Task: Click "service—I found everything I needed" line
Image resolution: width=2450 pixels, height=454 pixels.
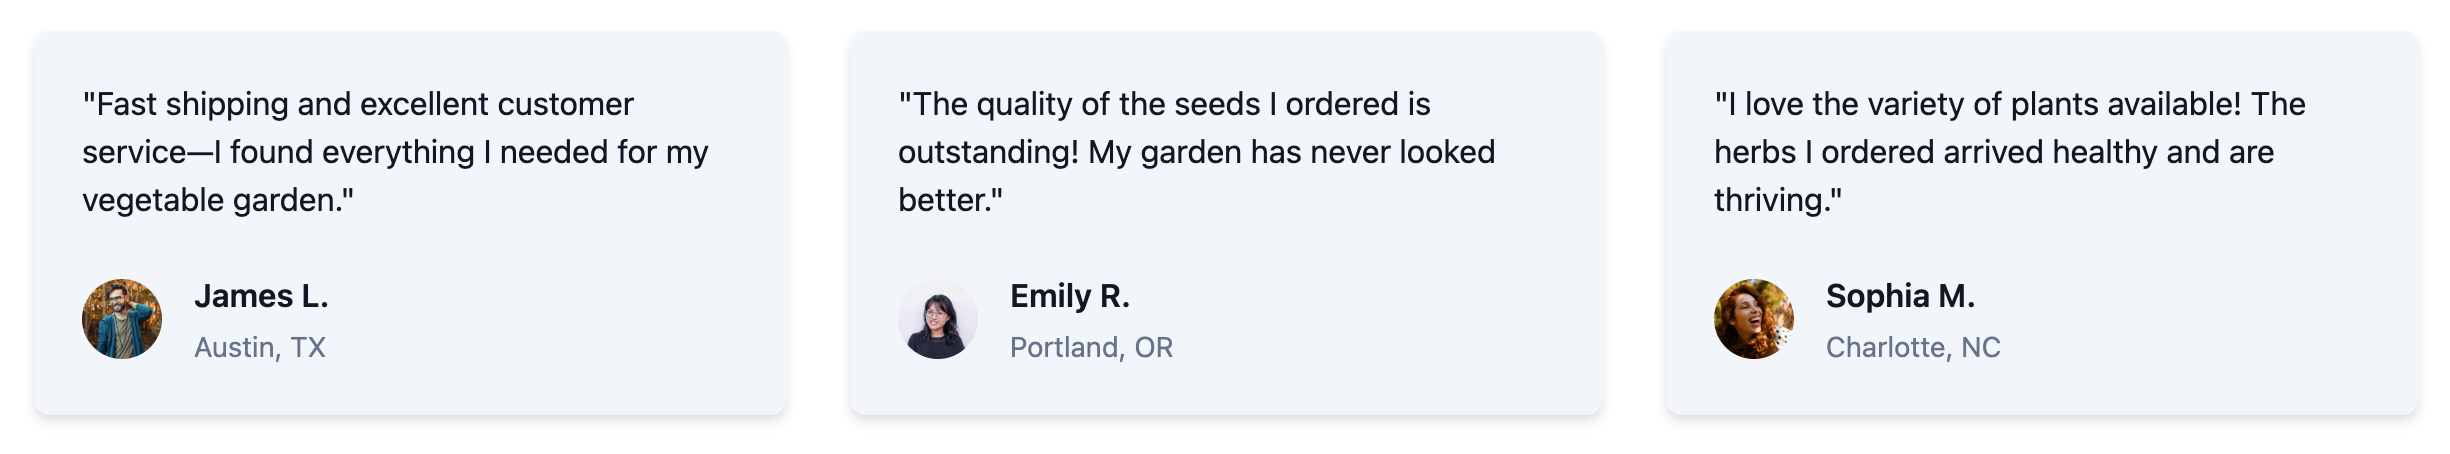Action: (395, 152)
